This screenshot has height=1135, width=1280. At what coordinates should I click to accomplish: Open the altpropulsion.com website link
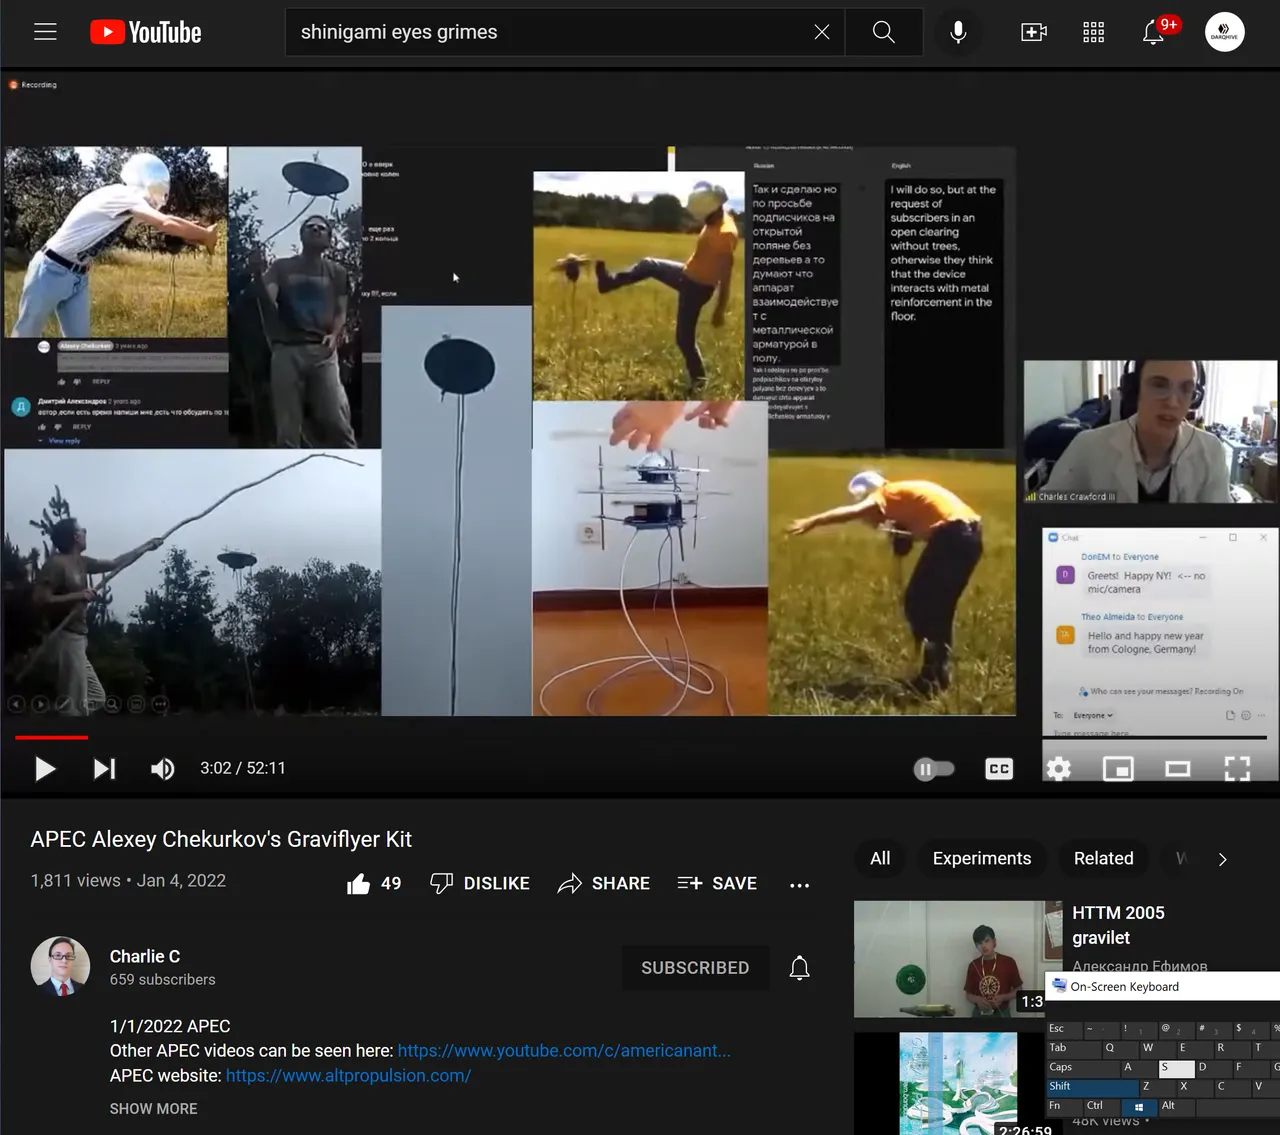coord(348,1075)
